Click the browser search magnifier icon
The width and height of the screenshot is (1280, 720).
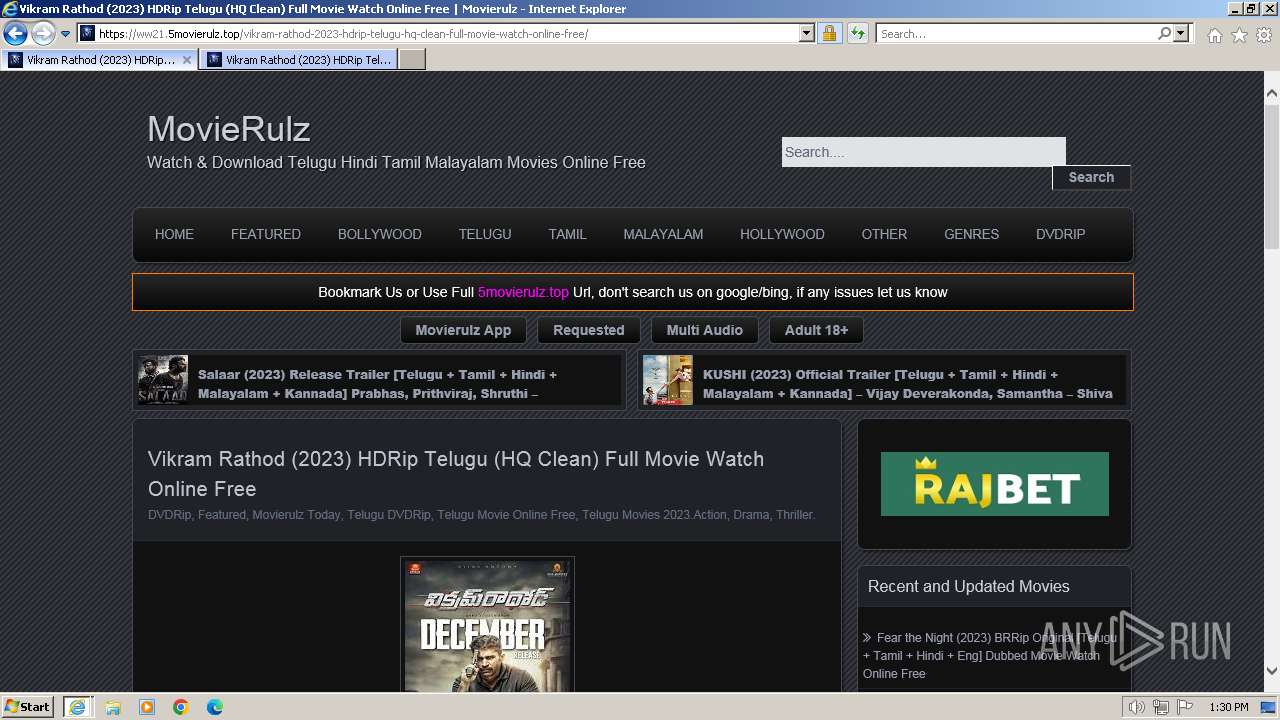[1164, 34]
